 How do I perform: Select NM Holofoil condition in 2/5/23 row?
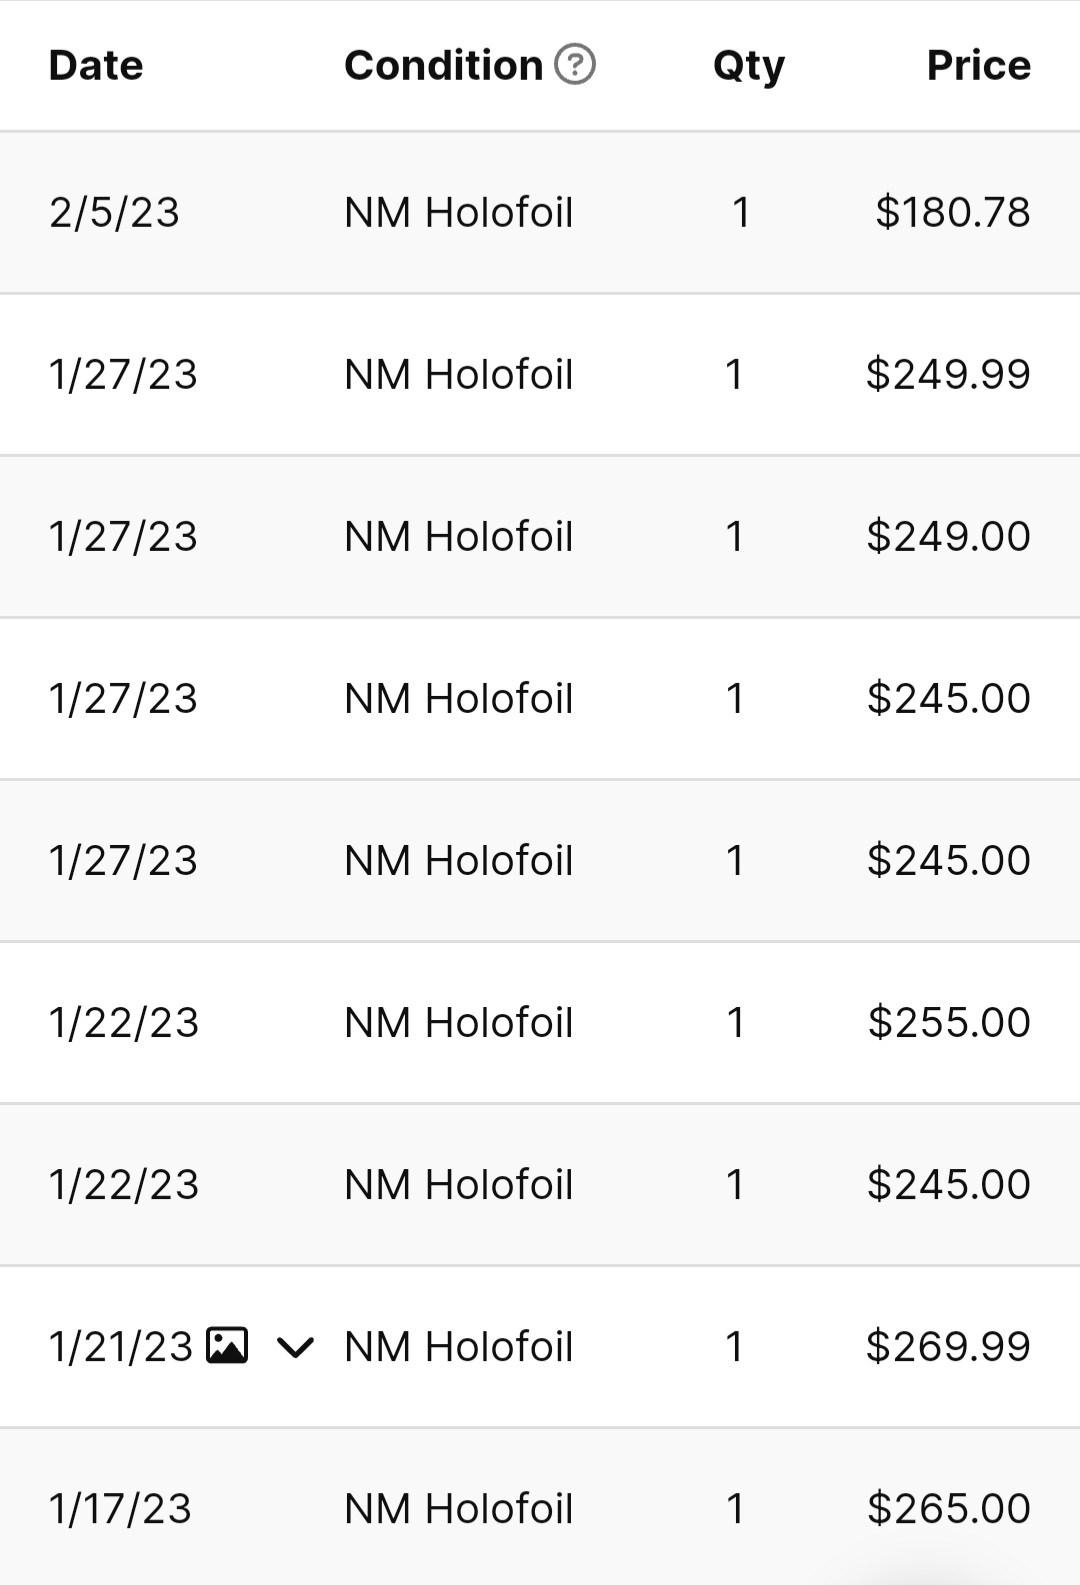(x=459, y=212)
